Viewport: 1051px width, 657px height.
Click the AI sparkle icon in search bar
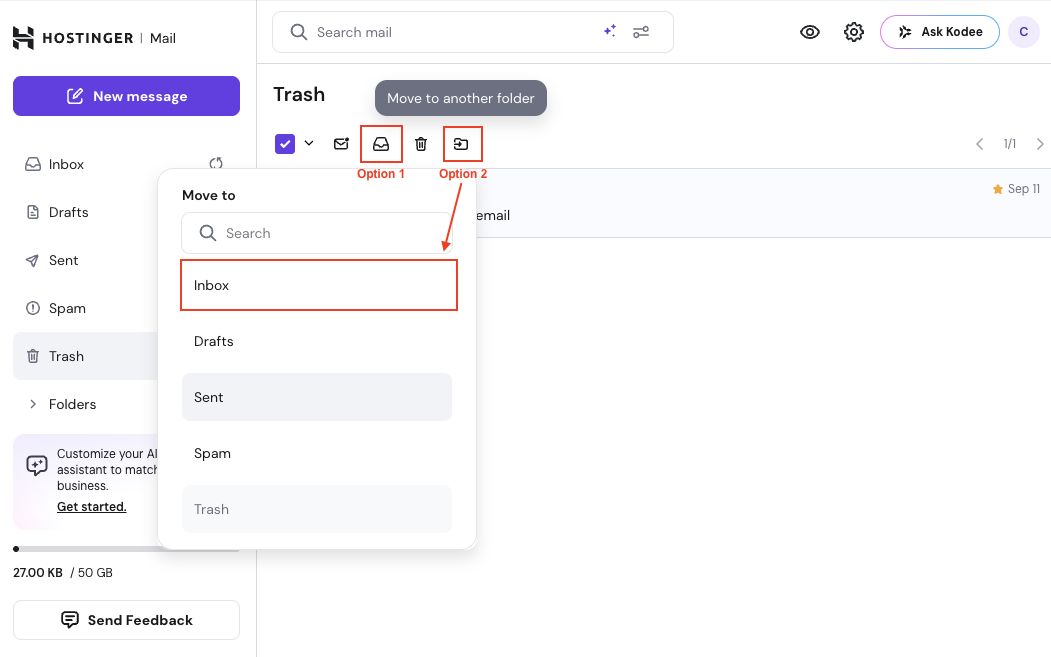[609, 32]
